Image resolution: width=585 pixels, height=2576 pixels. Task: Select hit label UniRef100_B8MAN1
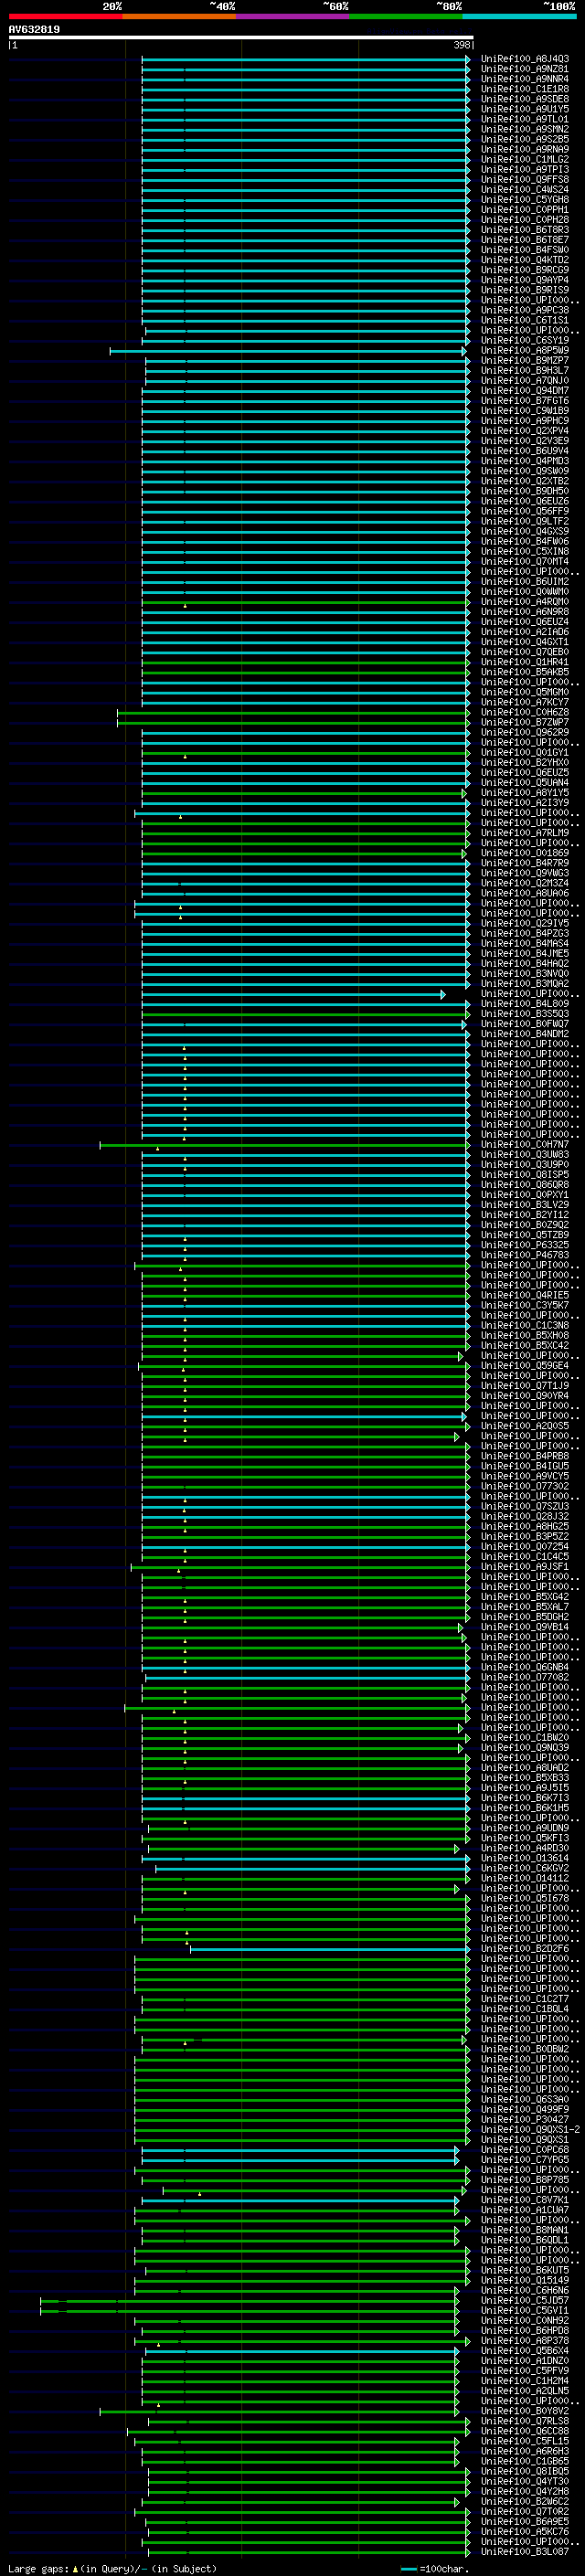pos(525,2229)
